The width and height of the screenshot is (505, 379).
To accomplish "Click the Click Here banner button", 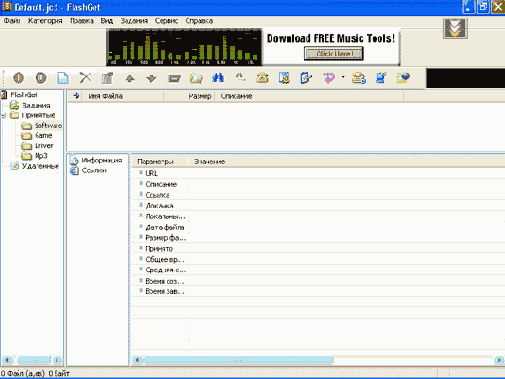I will coord(334,54).
